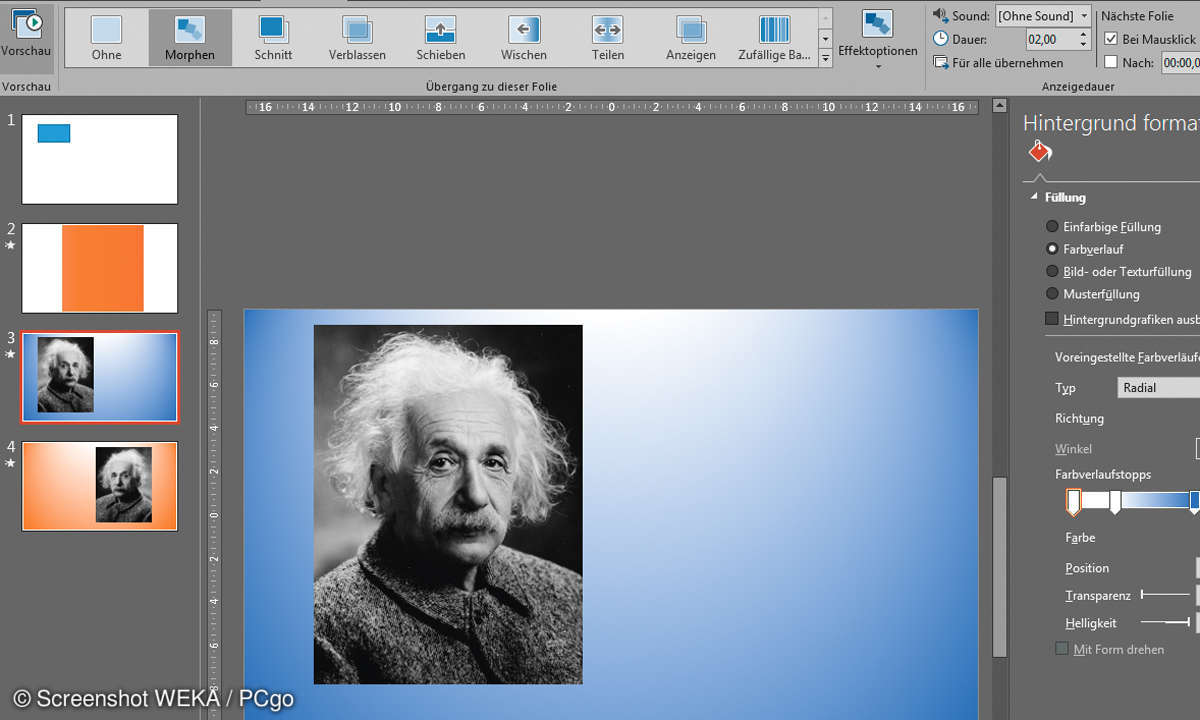
Task: Select the Anzeigen transition
Action: [691, 37]
